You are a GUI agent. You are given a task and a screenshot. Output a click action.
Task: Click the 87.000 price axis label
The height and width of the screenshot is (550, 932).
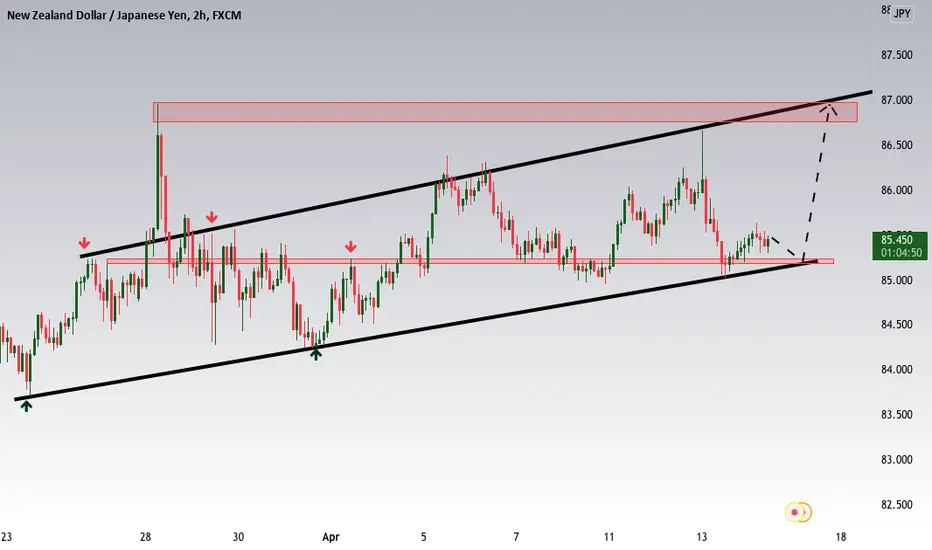pos(896,100)
